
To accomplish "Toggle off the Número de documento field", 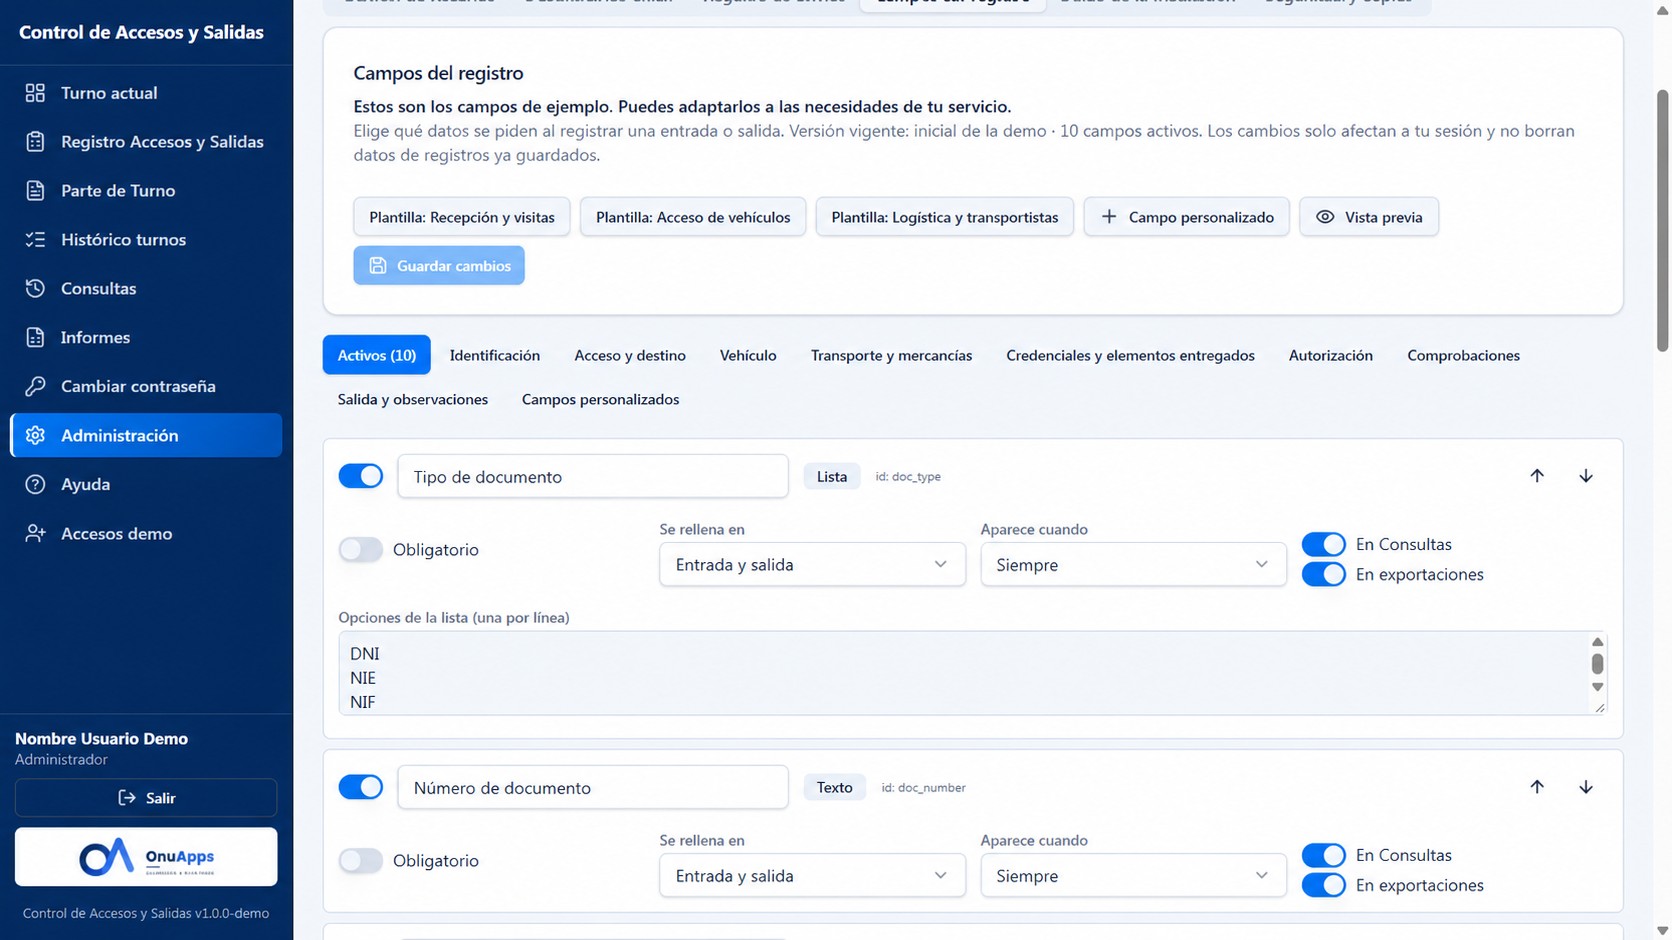I will coord(361,787).
